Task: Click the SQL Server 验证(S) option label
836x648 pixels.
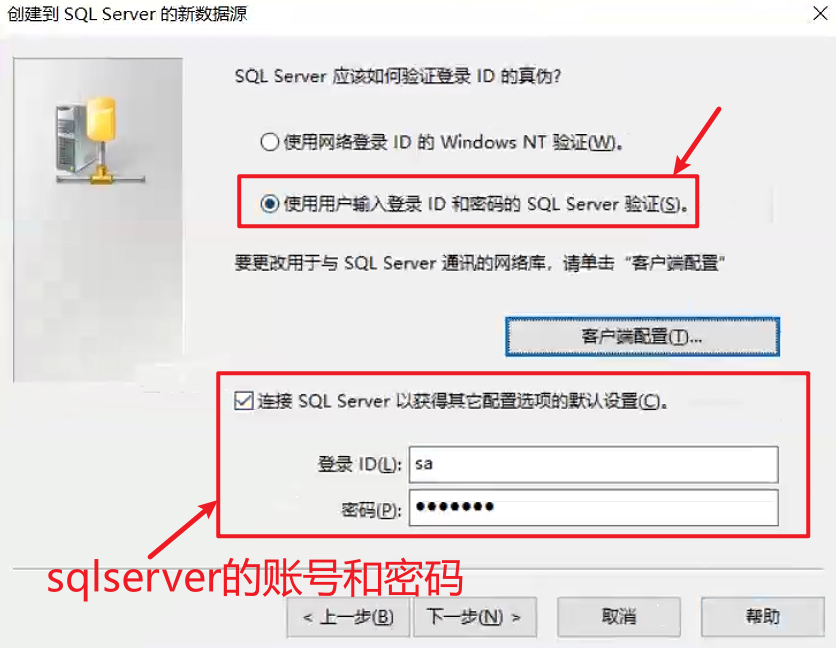Action: click(x=486, y=204)
